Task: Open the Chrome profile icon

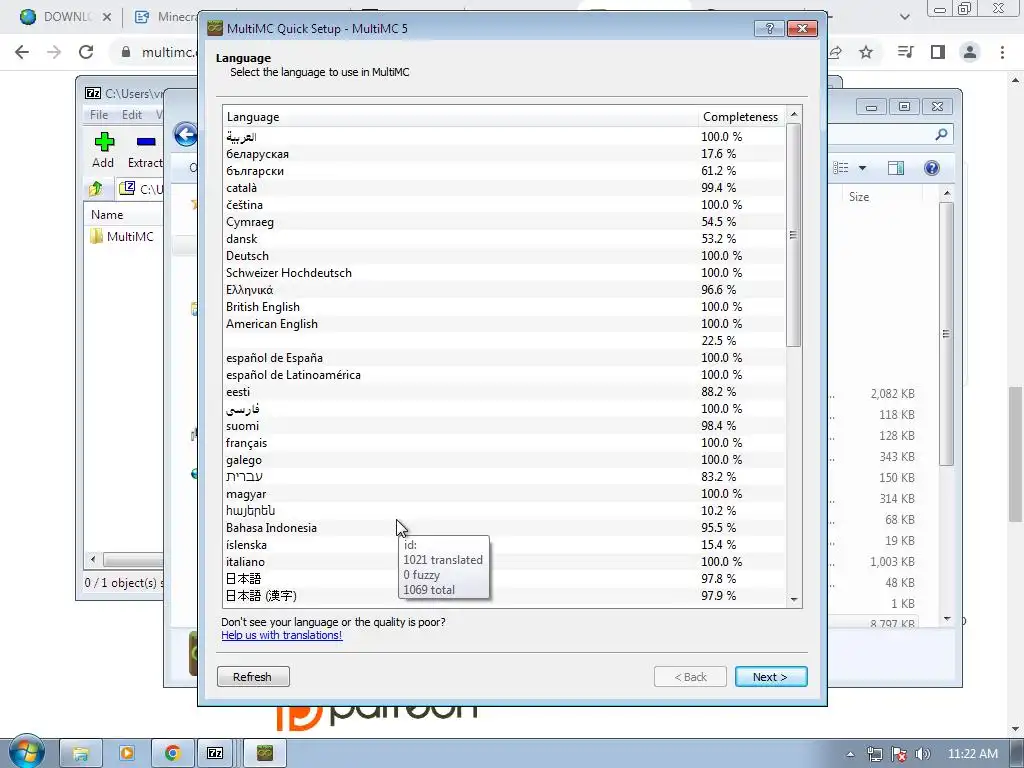Action: [970, 52]
